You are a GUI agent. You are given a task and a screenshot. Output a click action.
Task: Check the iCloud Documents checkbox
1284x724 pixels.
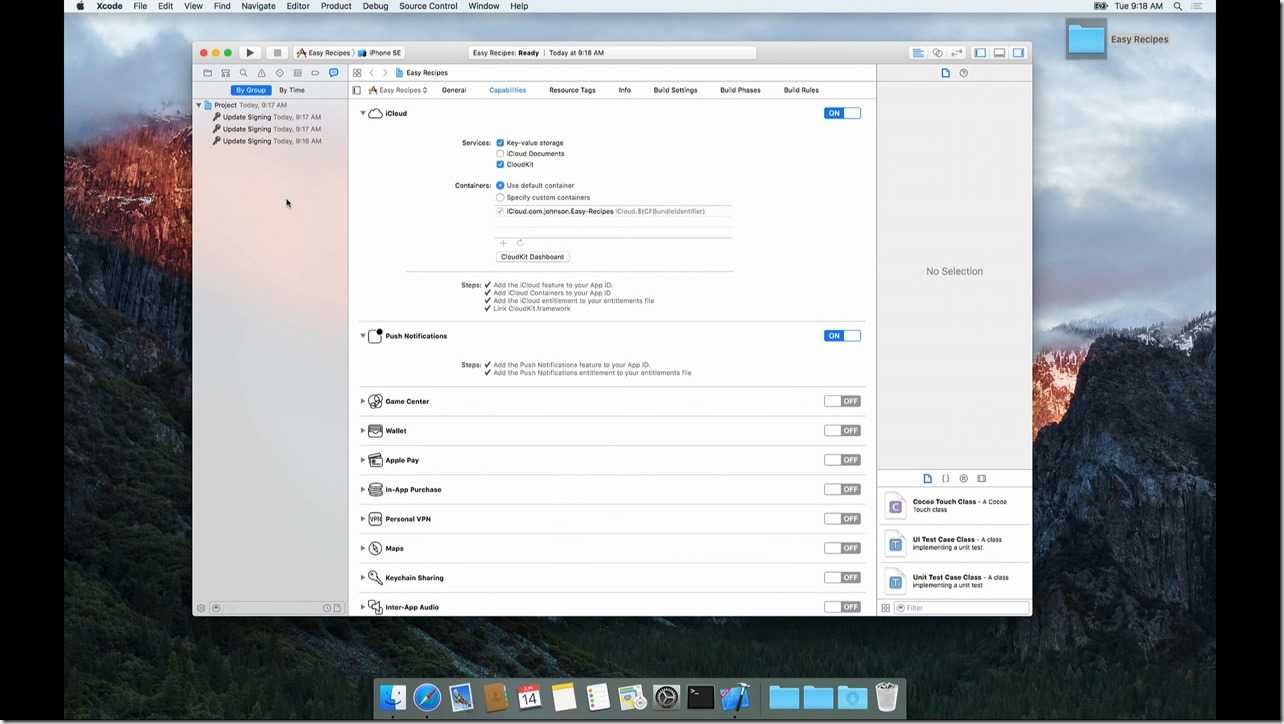(x=500, y=154)
